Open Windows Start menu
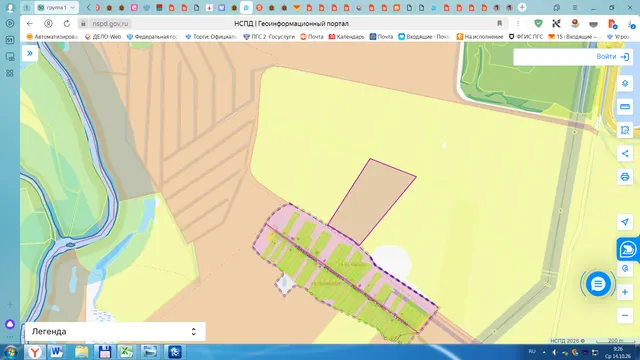640x360 pixels. click(10, 352)
